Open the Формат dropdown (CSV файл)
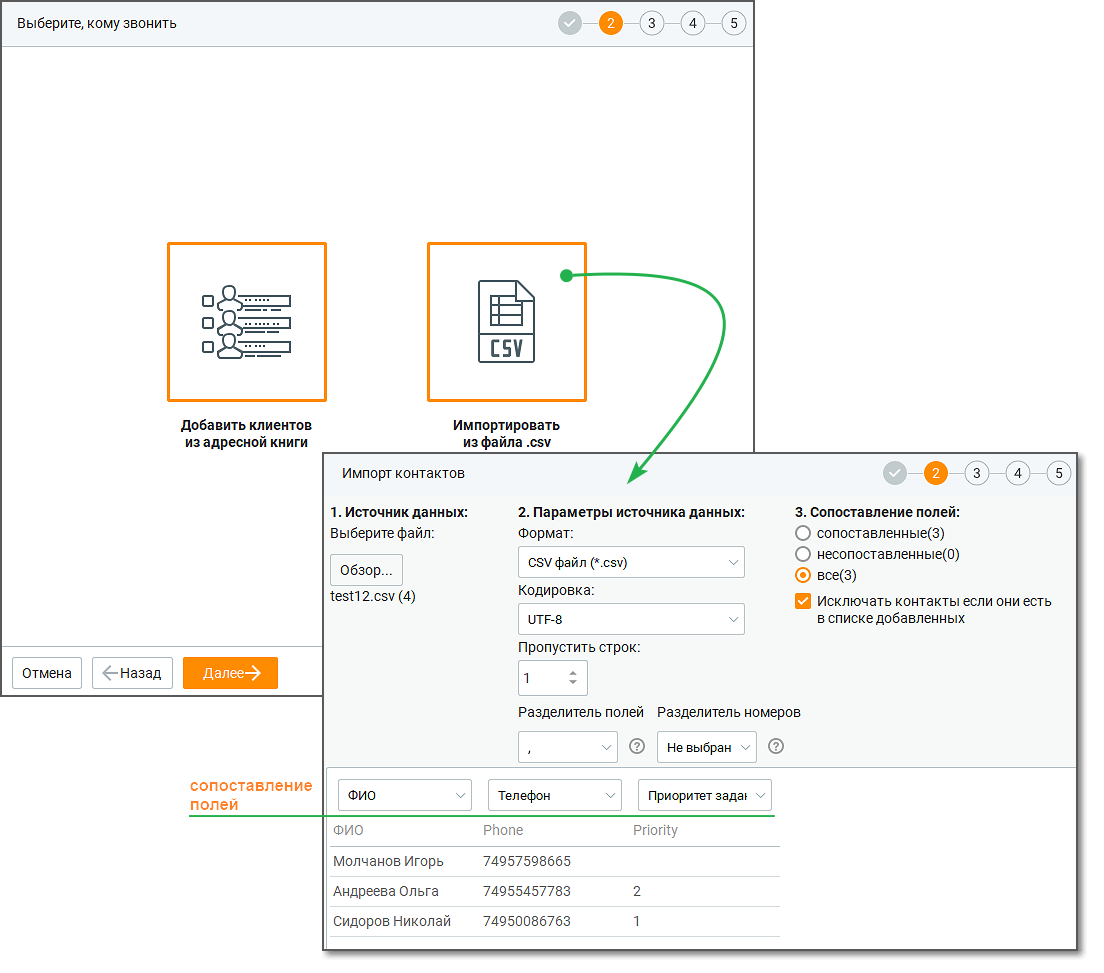1104x973 pixels. click(631, 563)
